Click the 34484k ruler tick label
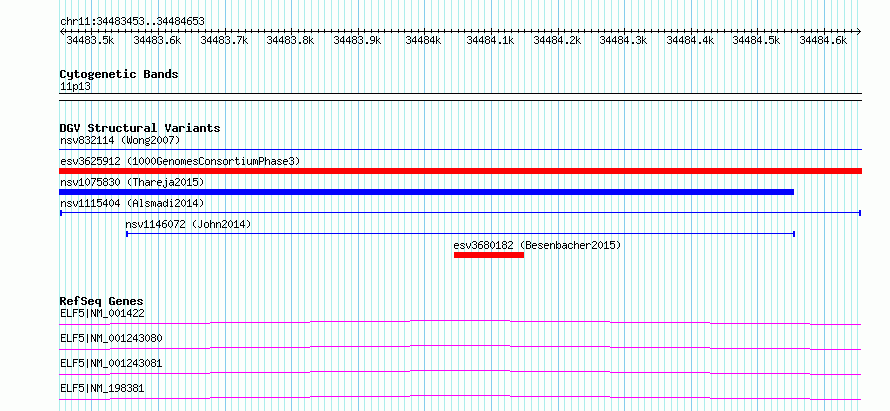Image resolution: width=890 pixels, height=411 pixels. click(x=423, y=40)
